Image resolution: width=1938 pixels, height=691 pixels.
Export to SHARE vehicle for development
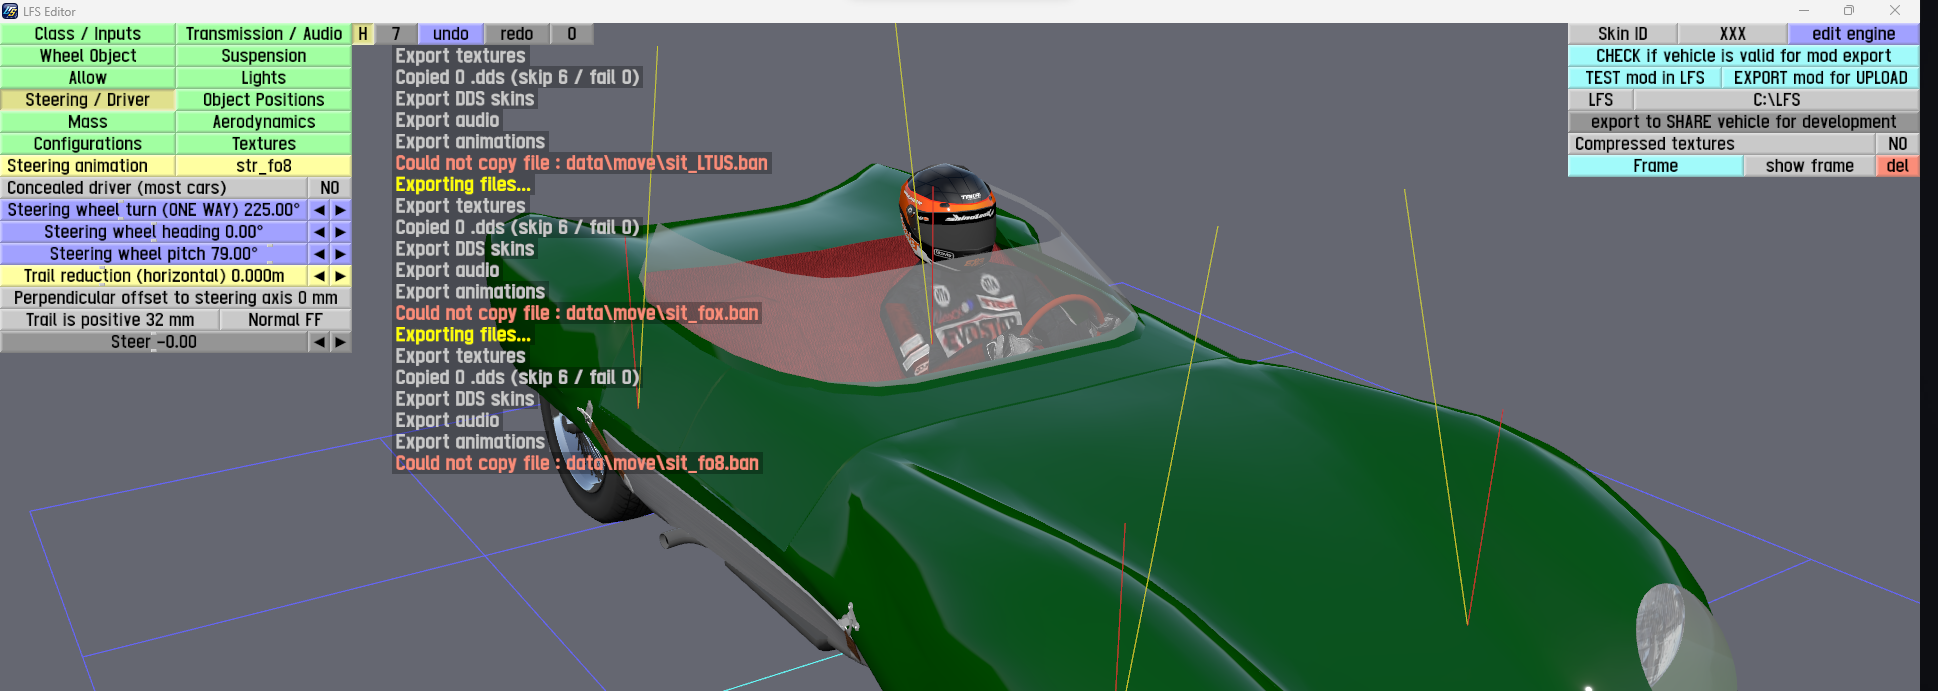pyautogui.click(x=1744, y=122)
